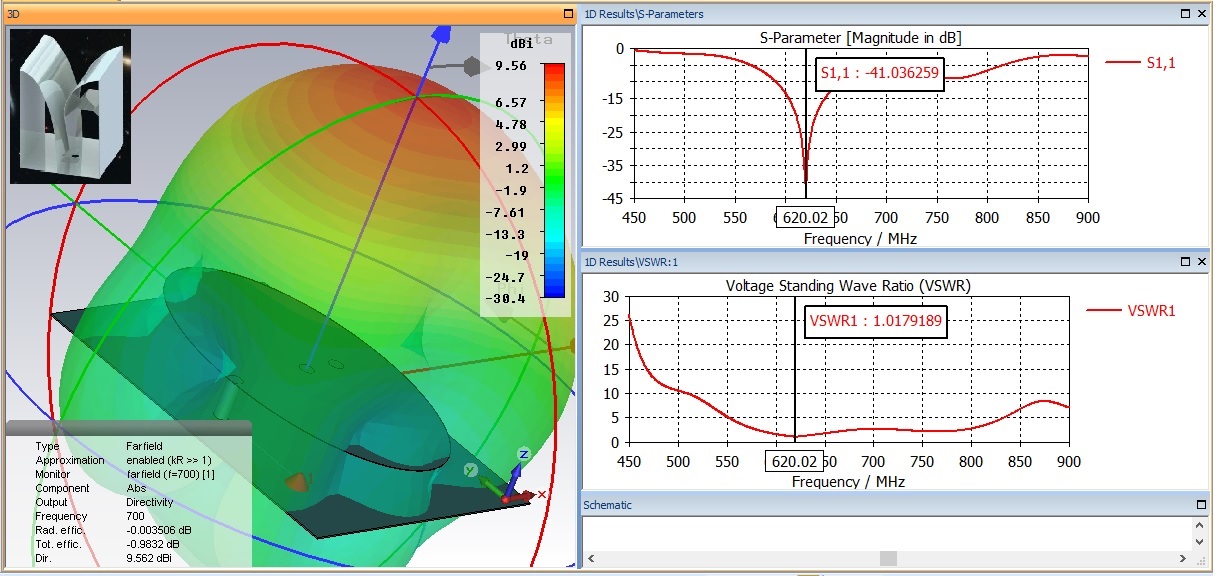Click the 450 tick on VSWR frequency axis
The width and height of the screenshot is (1215, 576).
click(x=630, y=462)
